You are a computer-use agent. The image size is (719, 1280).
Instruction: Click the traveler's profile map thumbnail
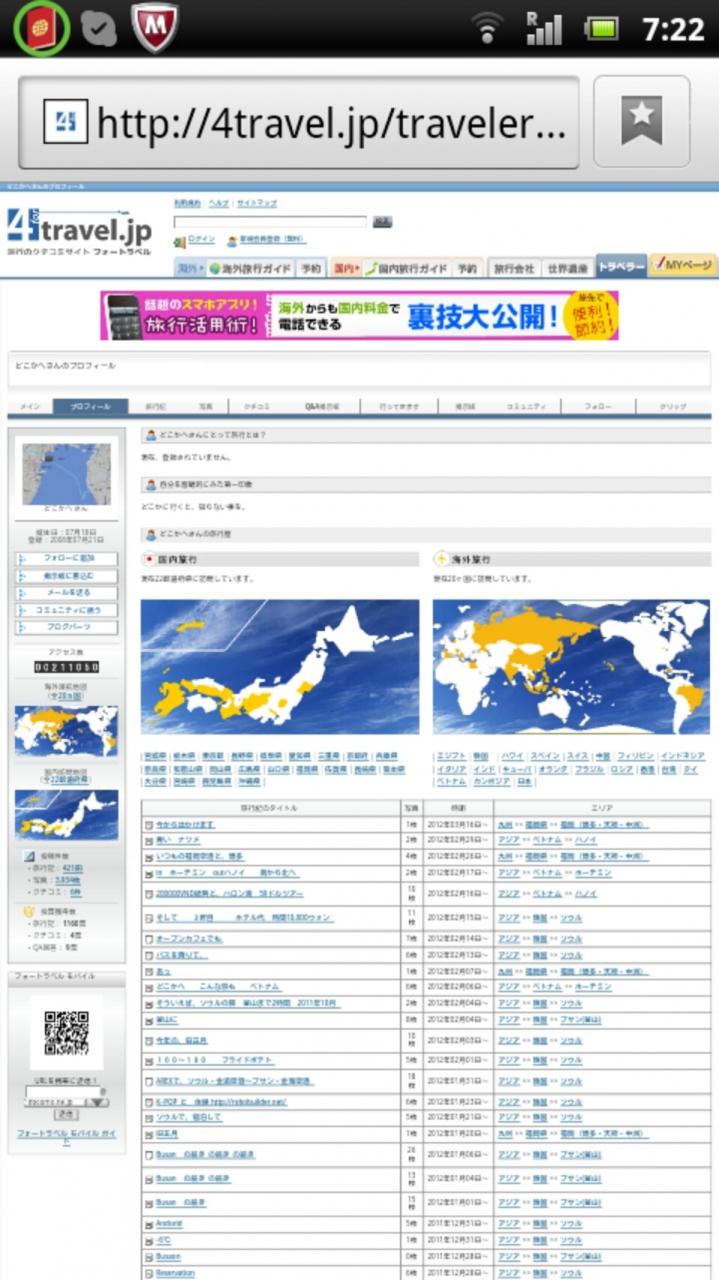[x=67, y=473]
